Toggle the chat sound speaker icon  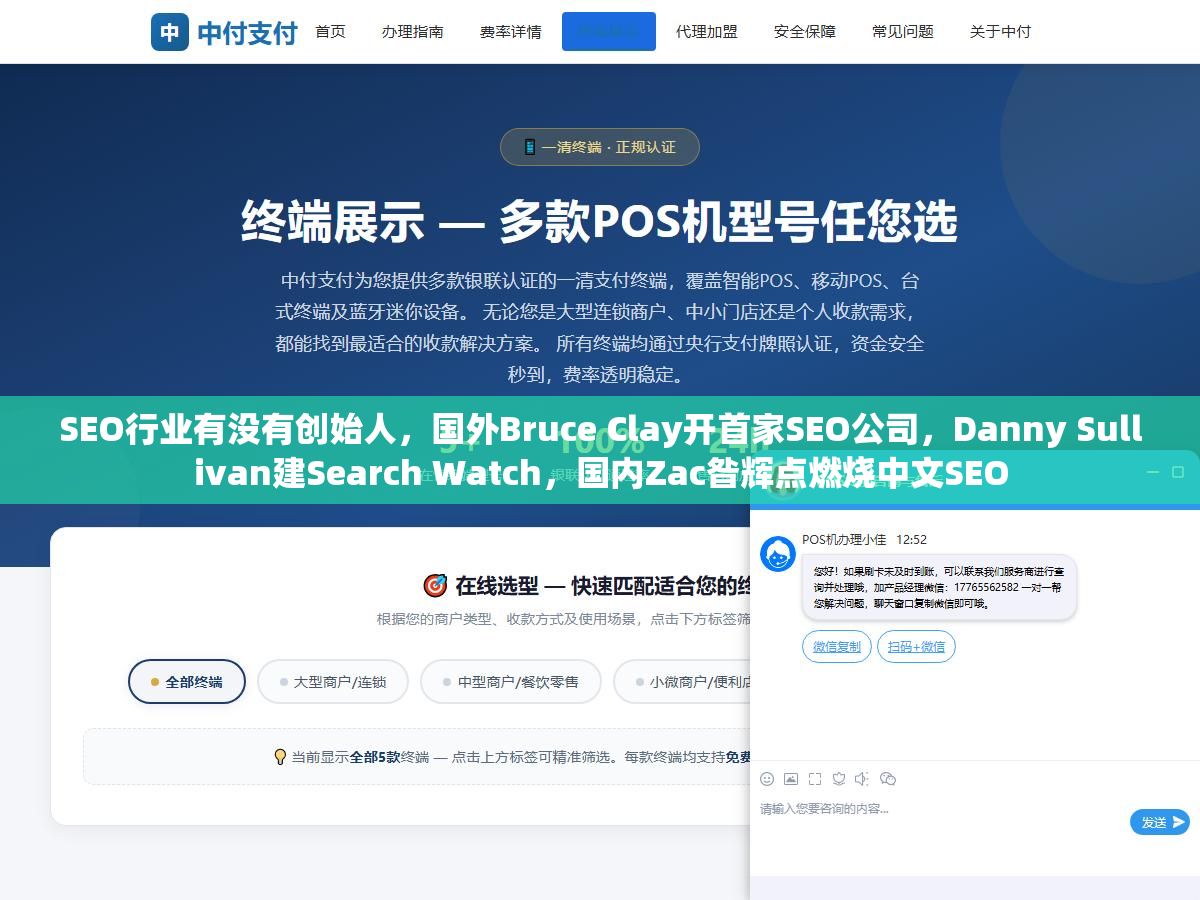click(863, 779)
